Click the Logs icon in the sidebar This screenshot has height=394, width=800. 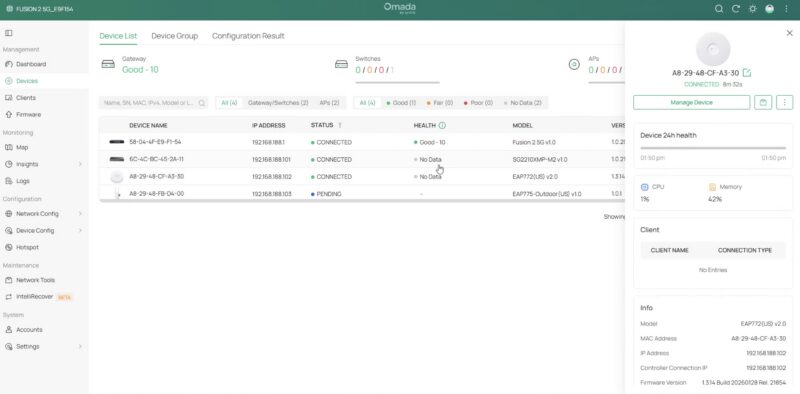point(8,181)
